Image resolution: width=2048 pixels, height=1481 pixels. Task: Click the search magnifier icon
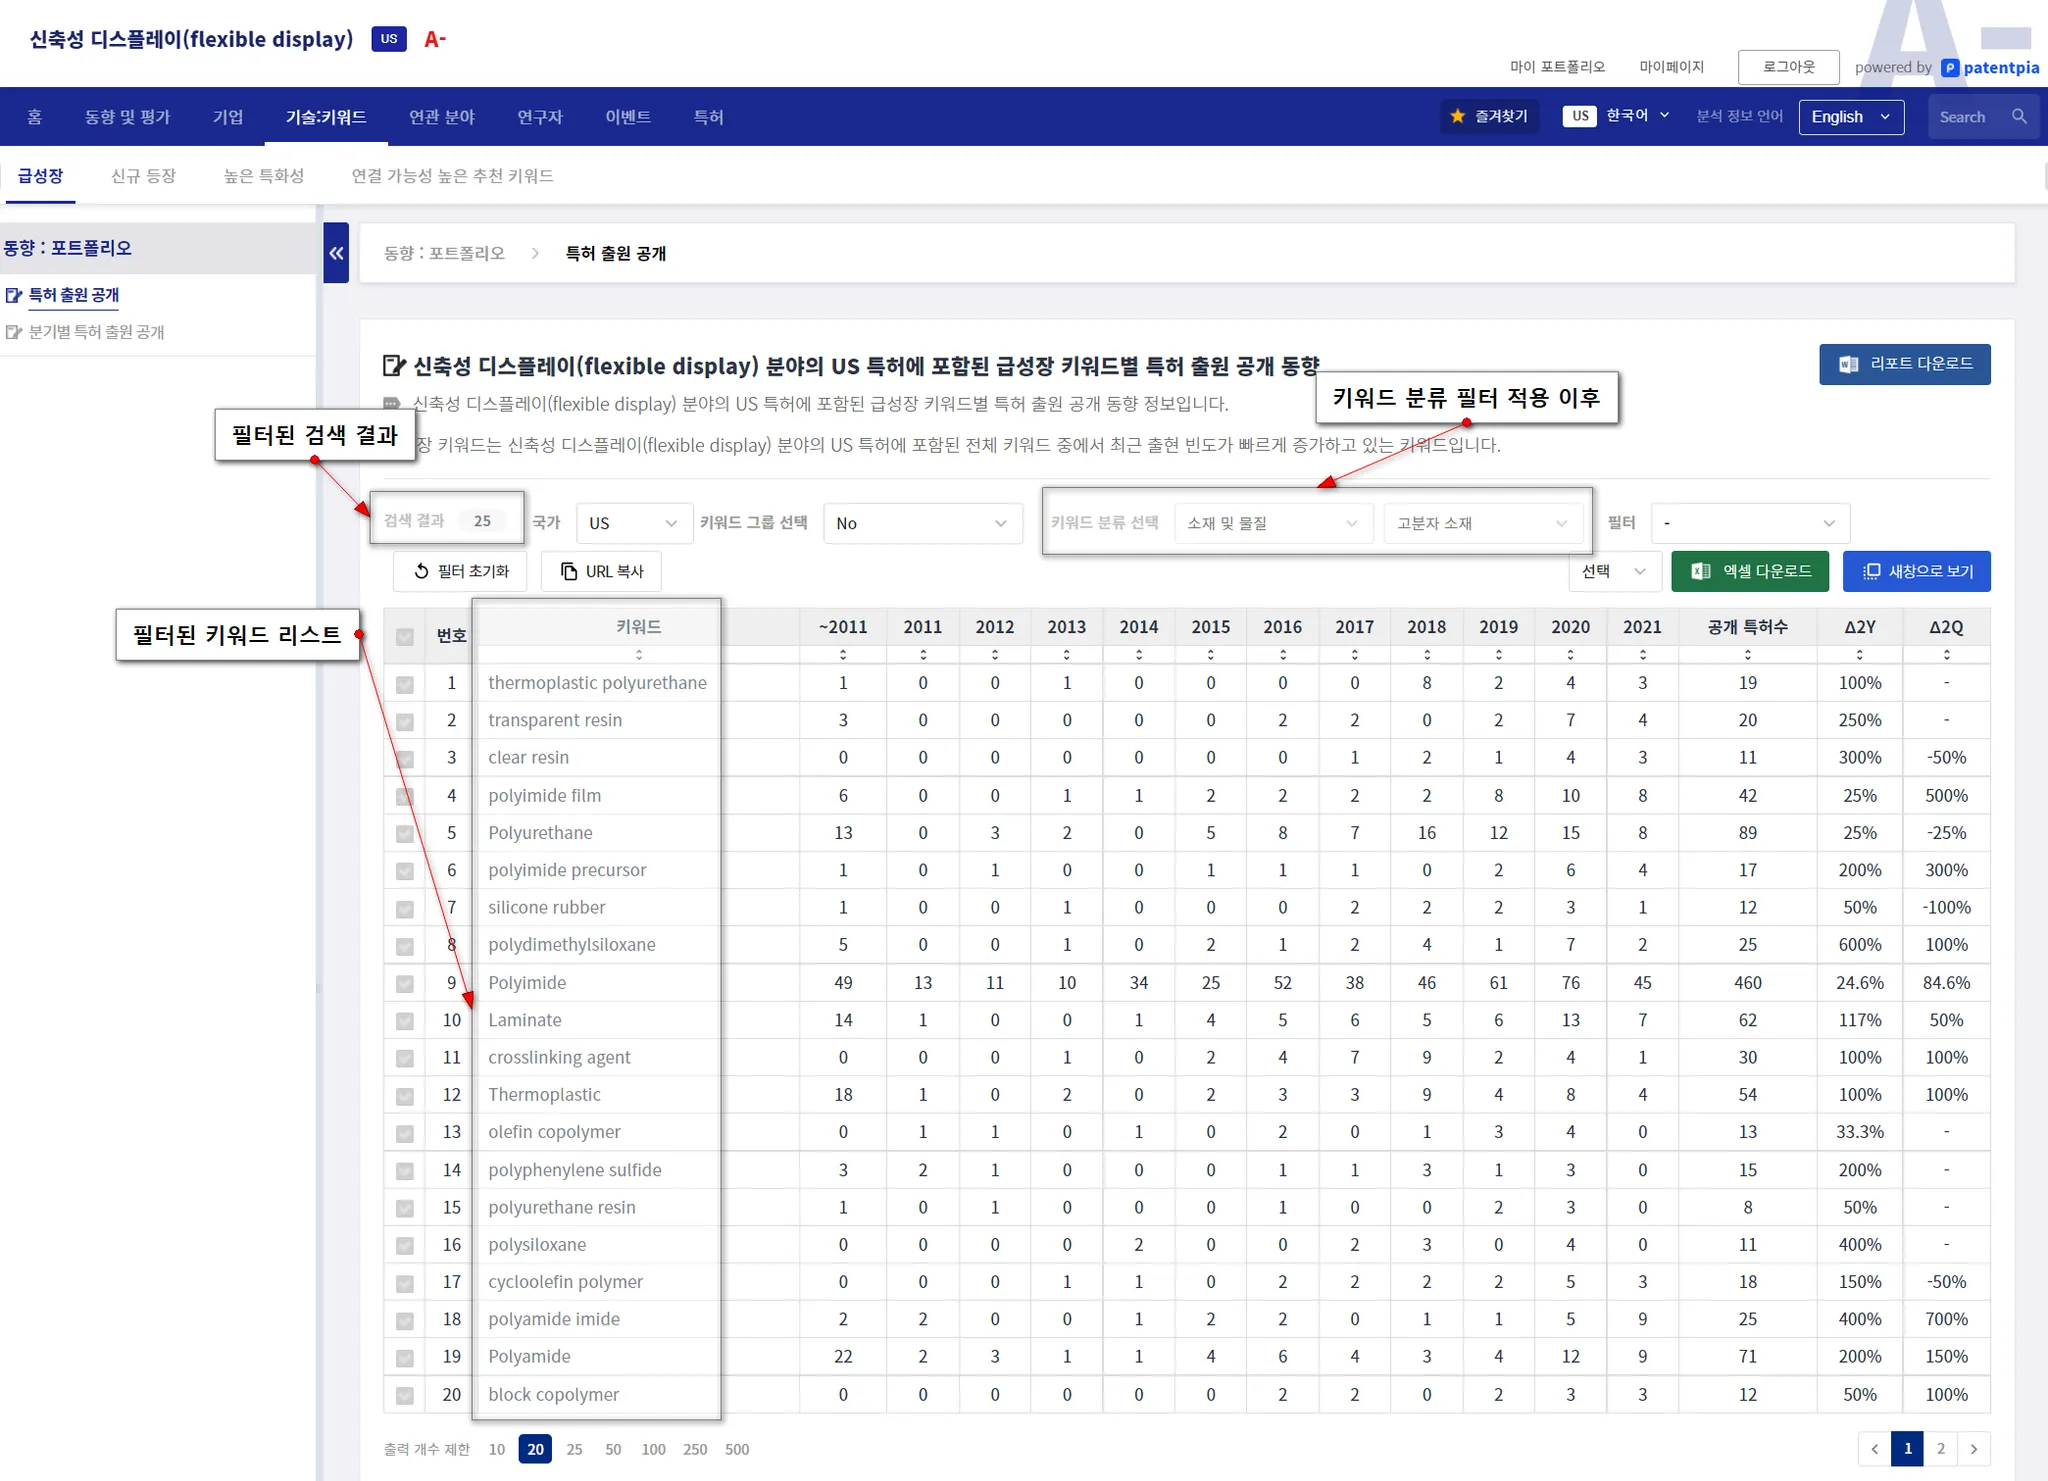pyautogui.click(x=2019, y=117)
